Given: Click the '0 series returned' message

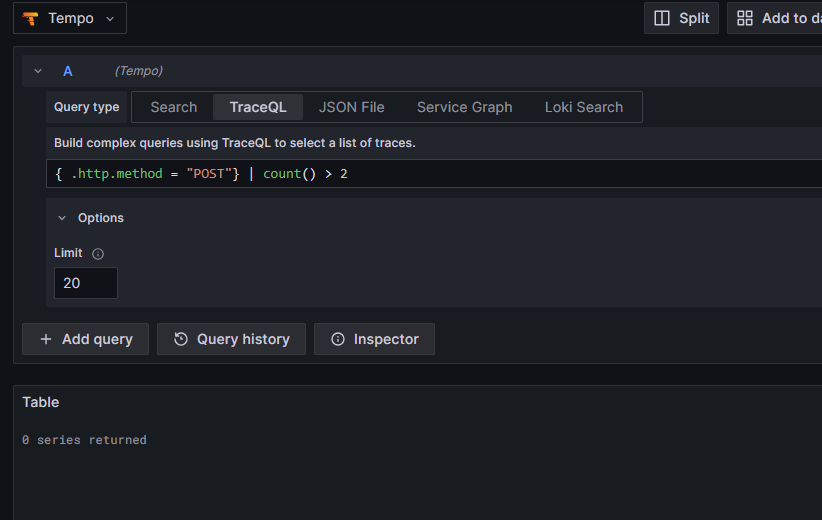Looking at the screenshot, I should point(84,440).
